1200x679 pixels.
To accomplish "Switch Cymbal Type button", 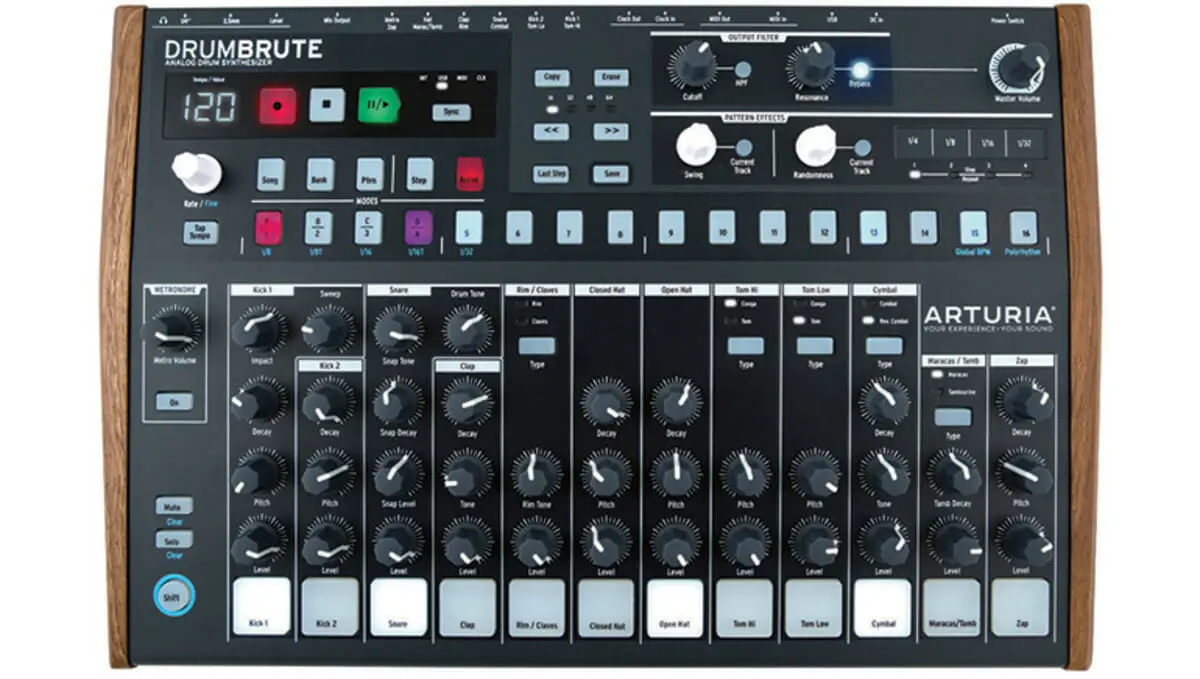I will tap(884, 346).
